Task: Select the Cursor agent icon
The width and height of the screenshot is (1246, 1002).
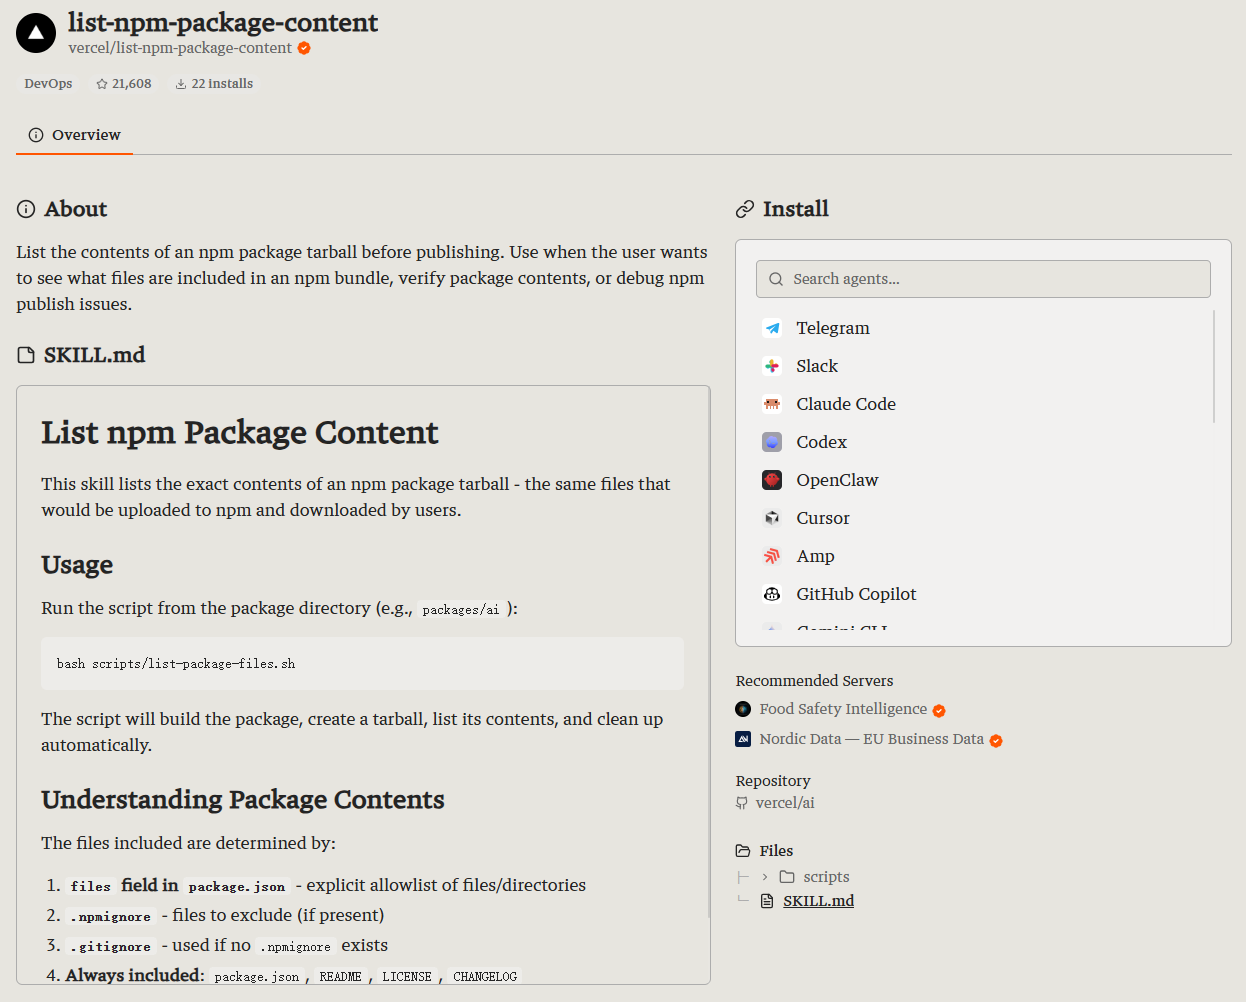Action: (x=772, y=518)
